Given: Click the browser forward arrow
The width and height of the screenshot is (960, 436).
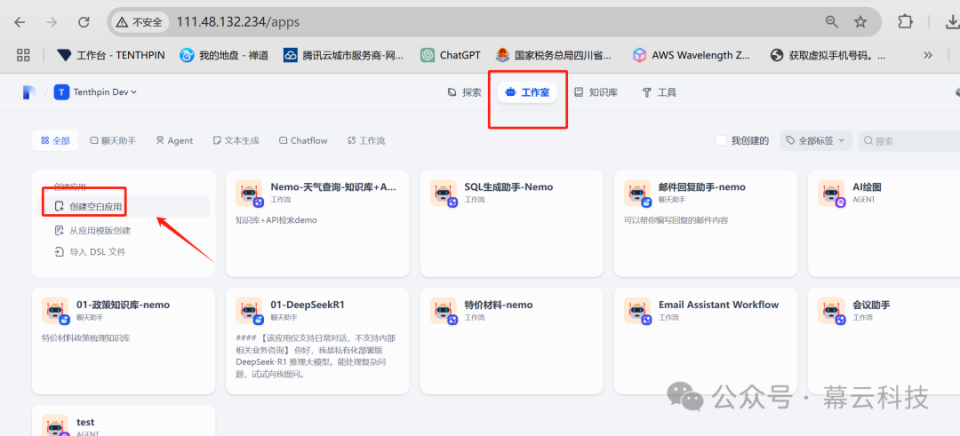Looking at the screenshot, I should pos(52,23).
